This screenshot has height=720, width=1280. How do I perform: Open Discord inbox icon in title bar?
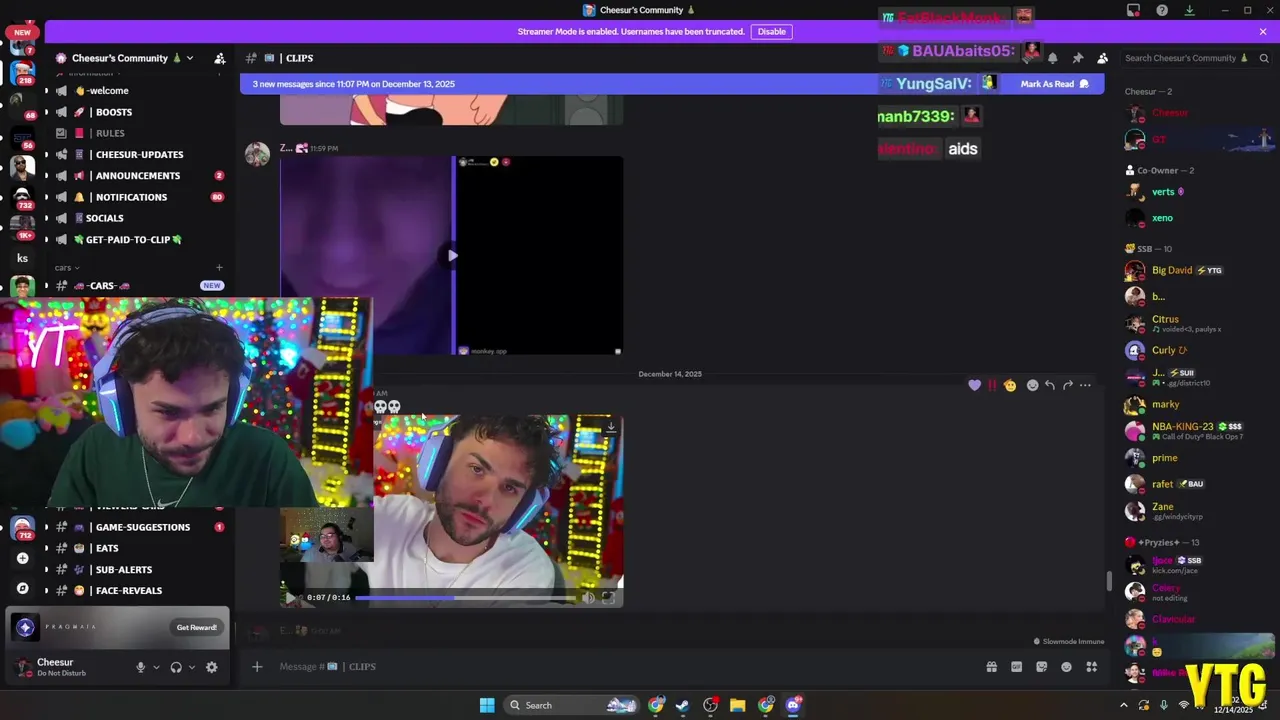[1133, 10]
